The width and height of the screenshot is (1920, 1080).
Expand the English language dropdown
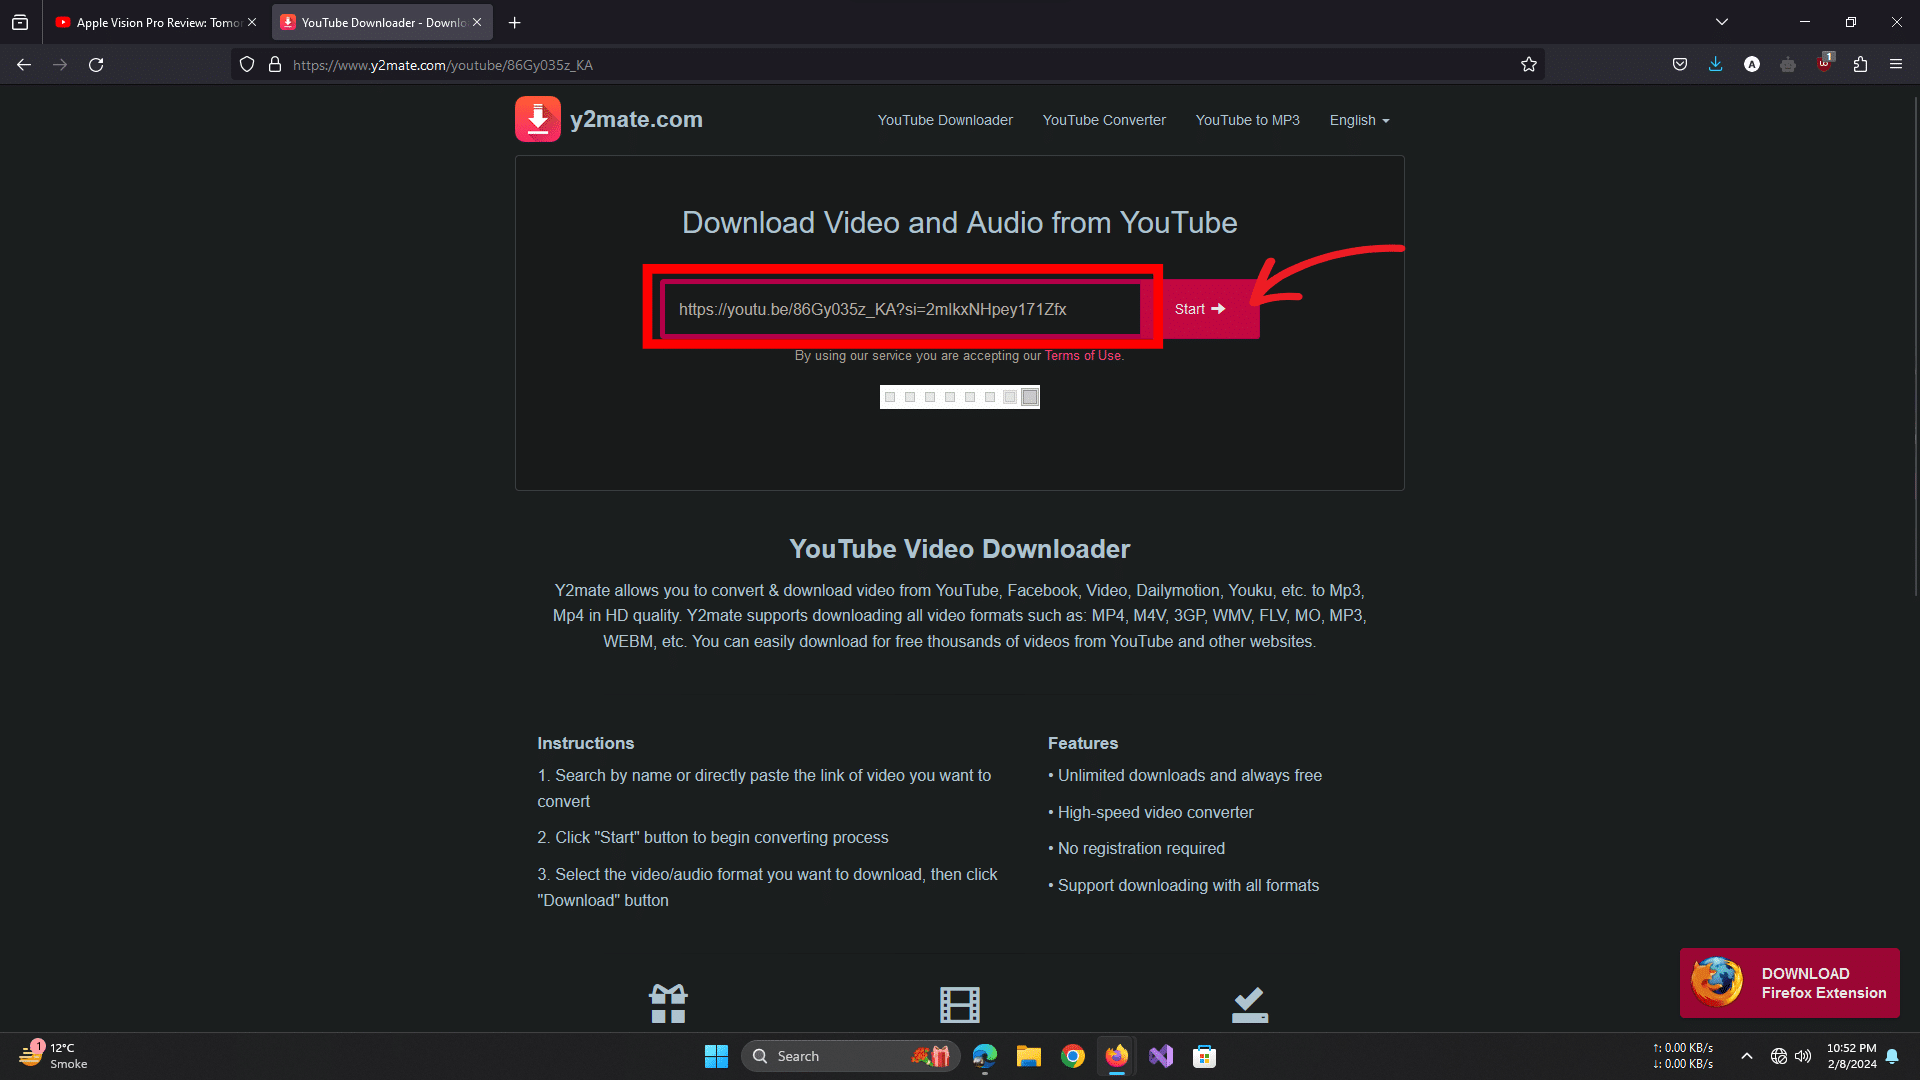click(1359, 120)
